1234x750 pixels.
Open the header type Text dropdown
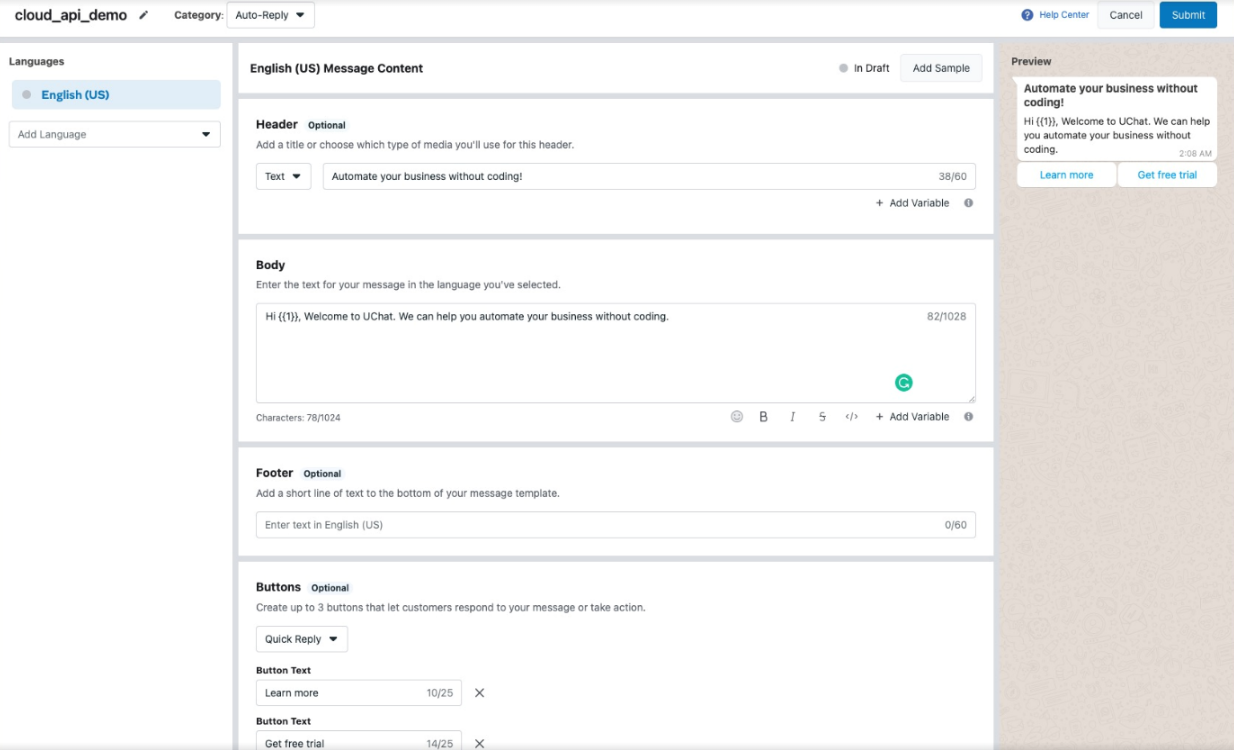pos(283,176)
